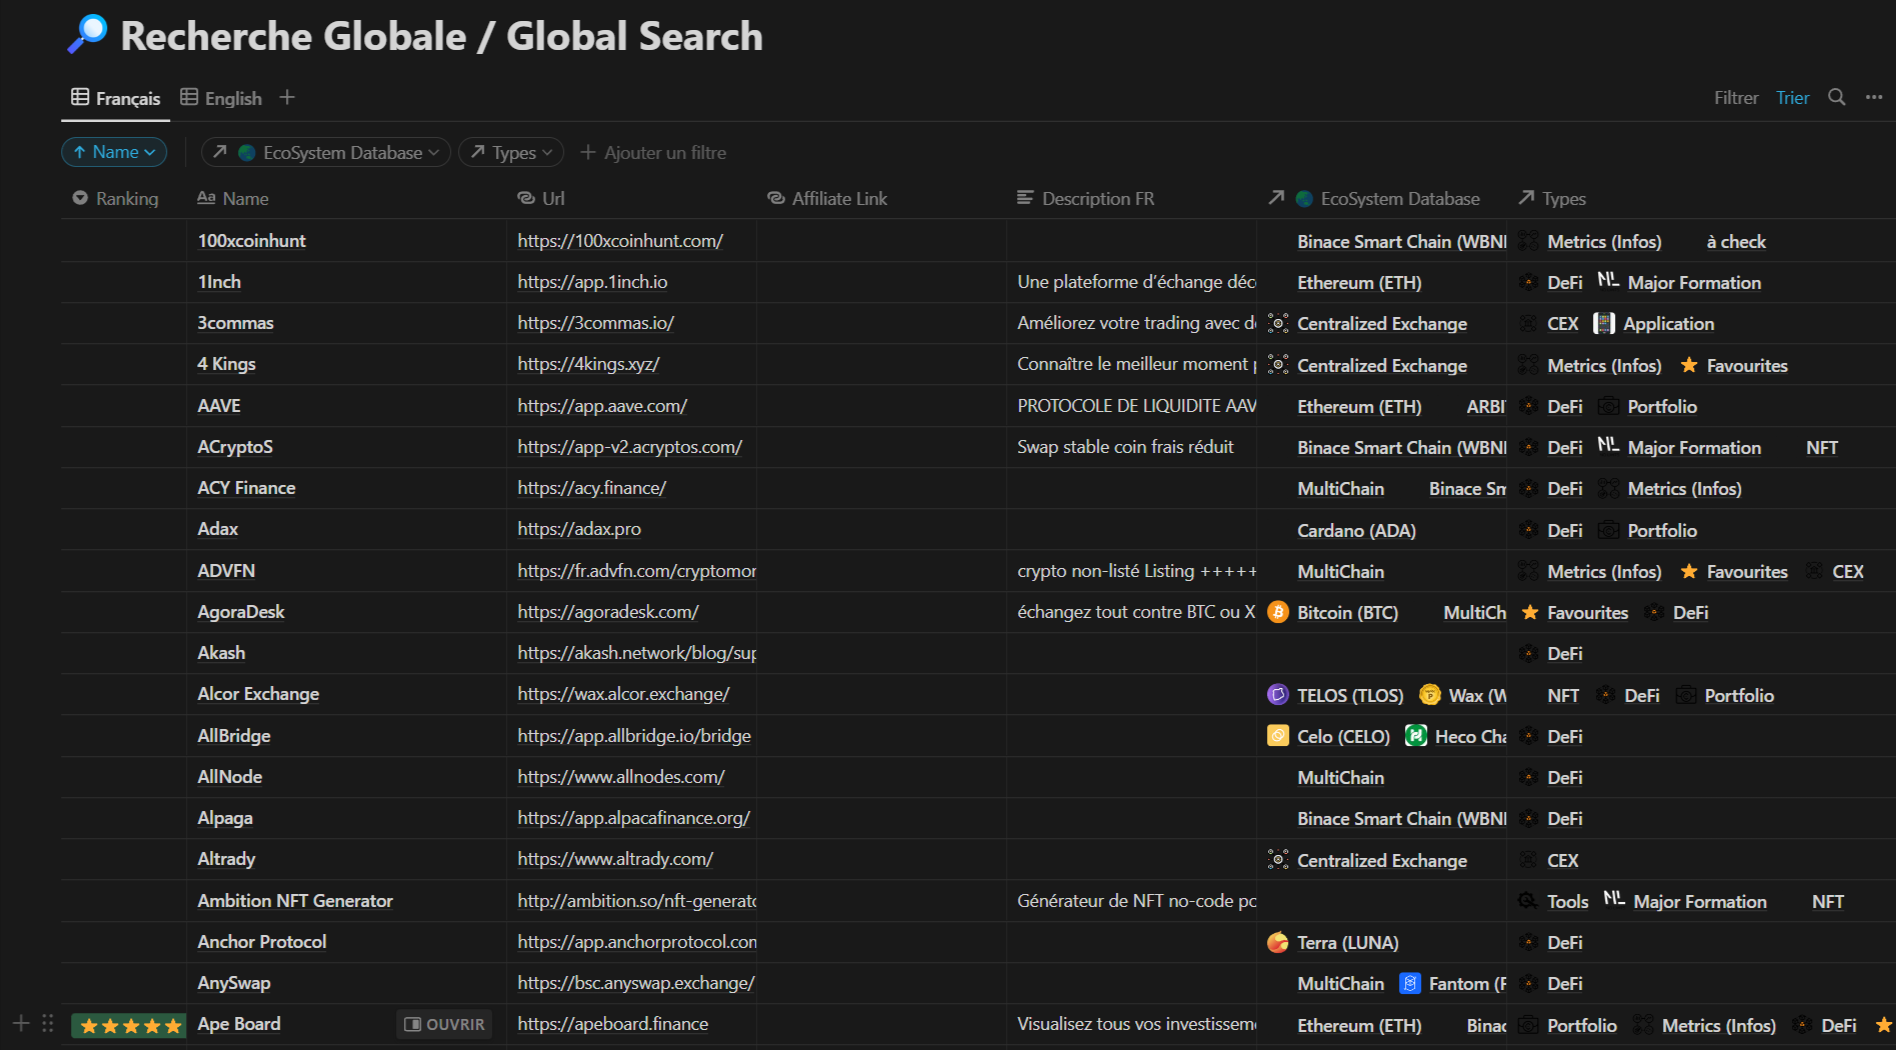Image resolution: width=1896 pixels, height=1050 pixels.
Task: Click Ajouter un filtre
Action: [x=653, y=152]
